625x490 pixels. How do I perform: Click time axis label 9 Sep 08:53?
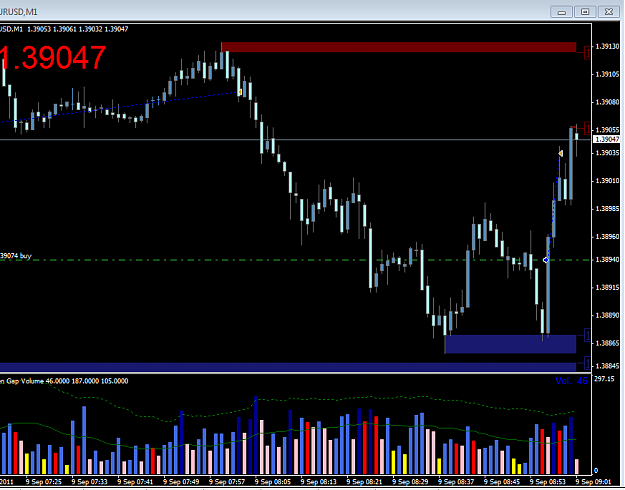[x=548, y=482]
